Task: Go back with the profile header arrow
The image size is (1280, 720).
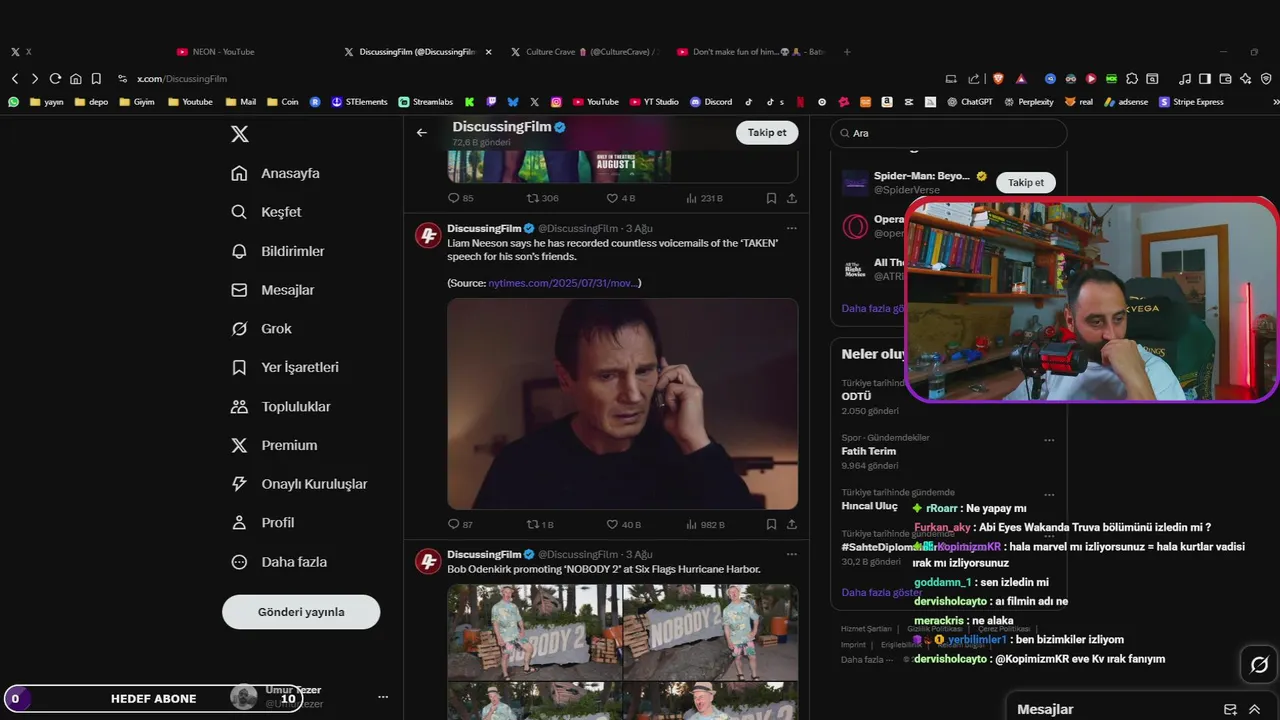Action: click(x=422, y=132)
